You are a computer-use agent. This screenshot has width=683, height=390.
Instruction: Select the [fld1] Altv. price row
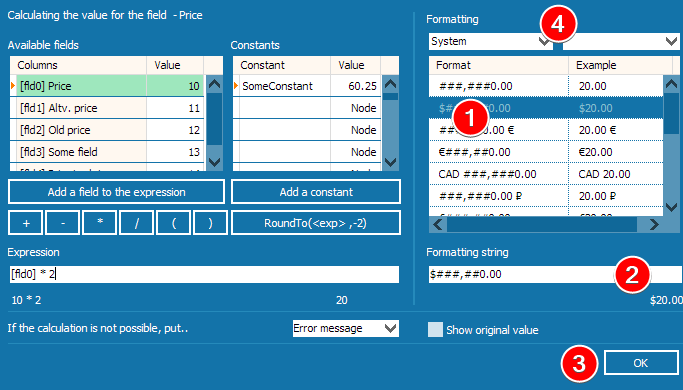coord(107,108)
